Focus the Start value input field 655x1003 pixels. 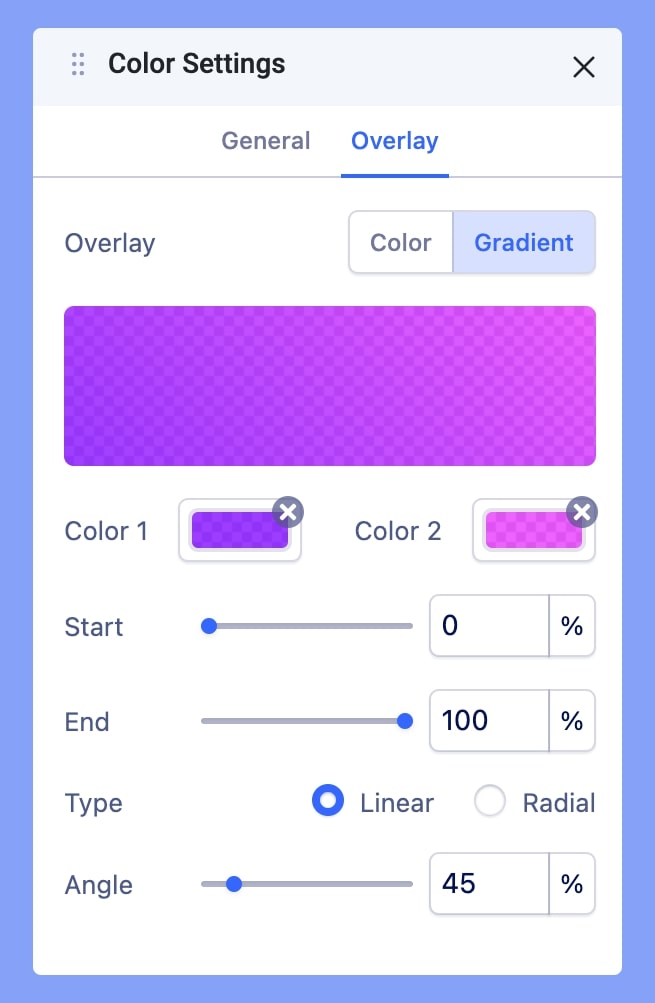pos(489,626)
